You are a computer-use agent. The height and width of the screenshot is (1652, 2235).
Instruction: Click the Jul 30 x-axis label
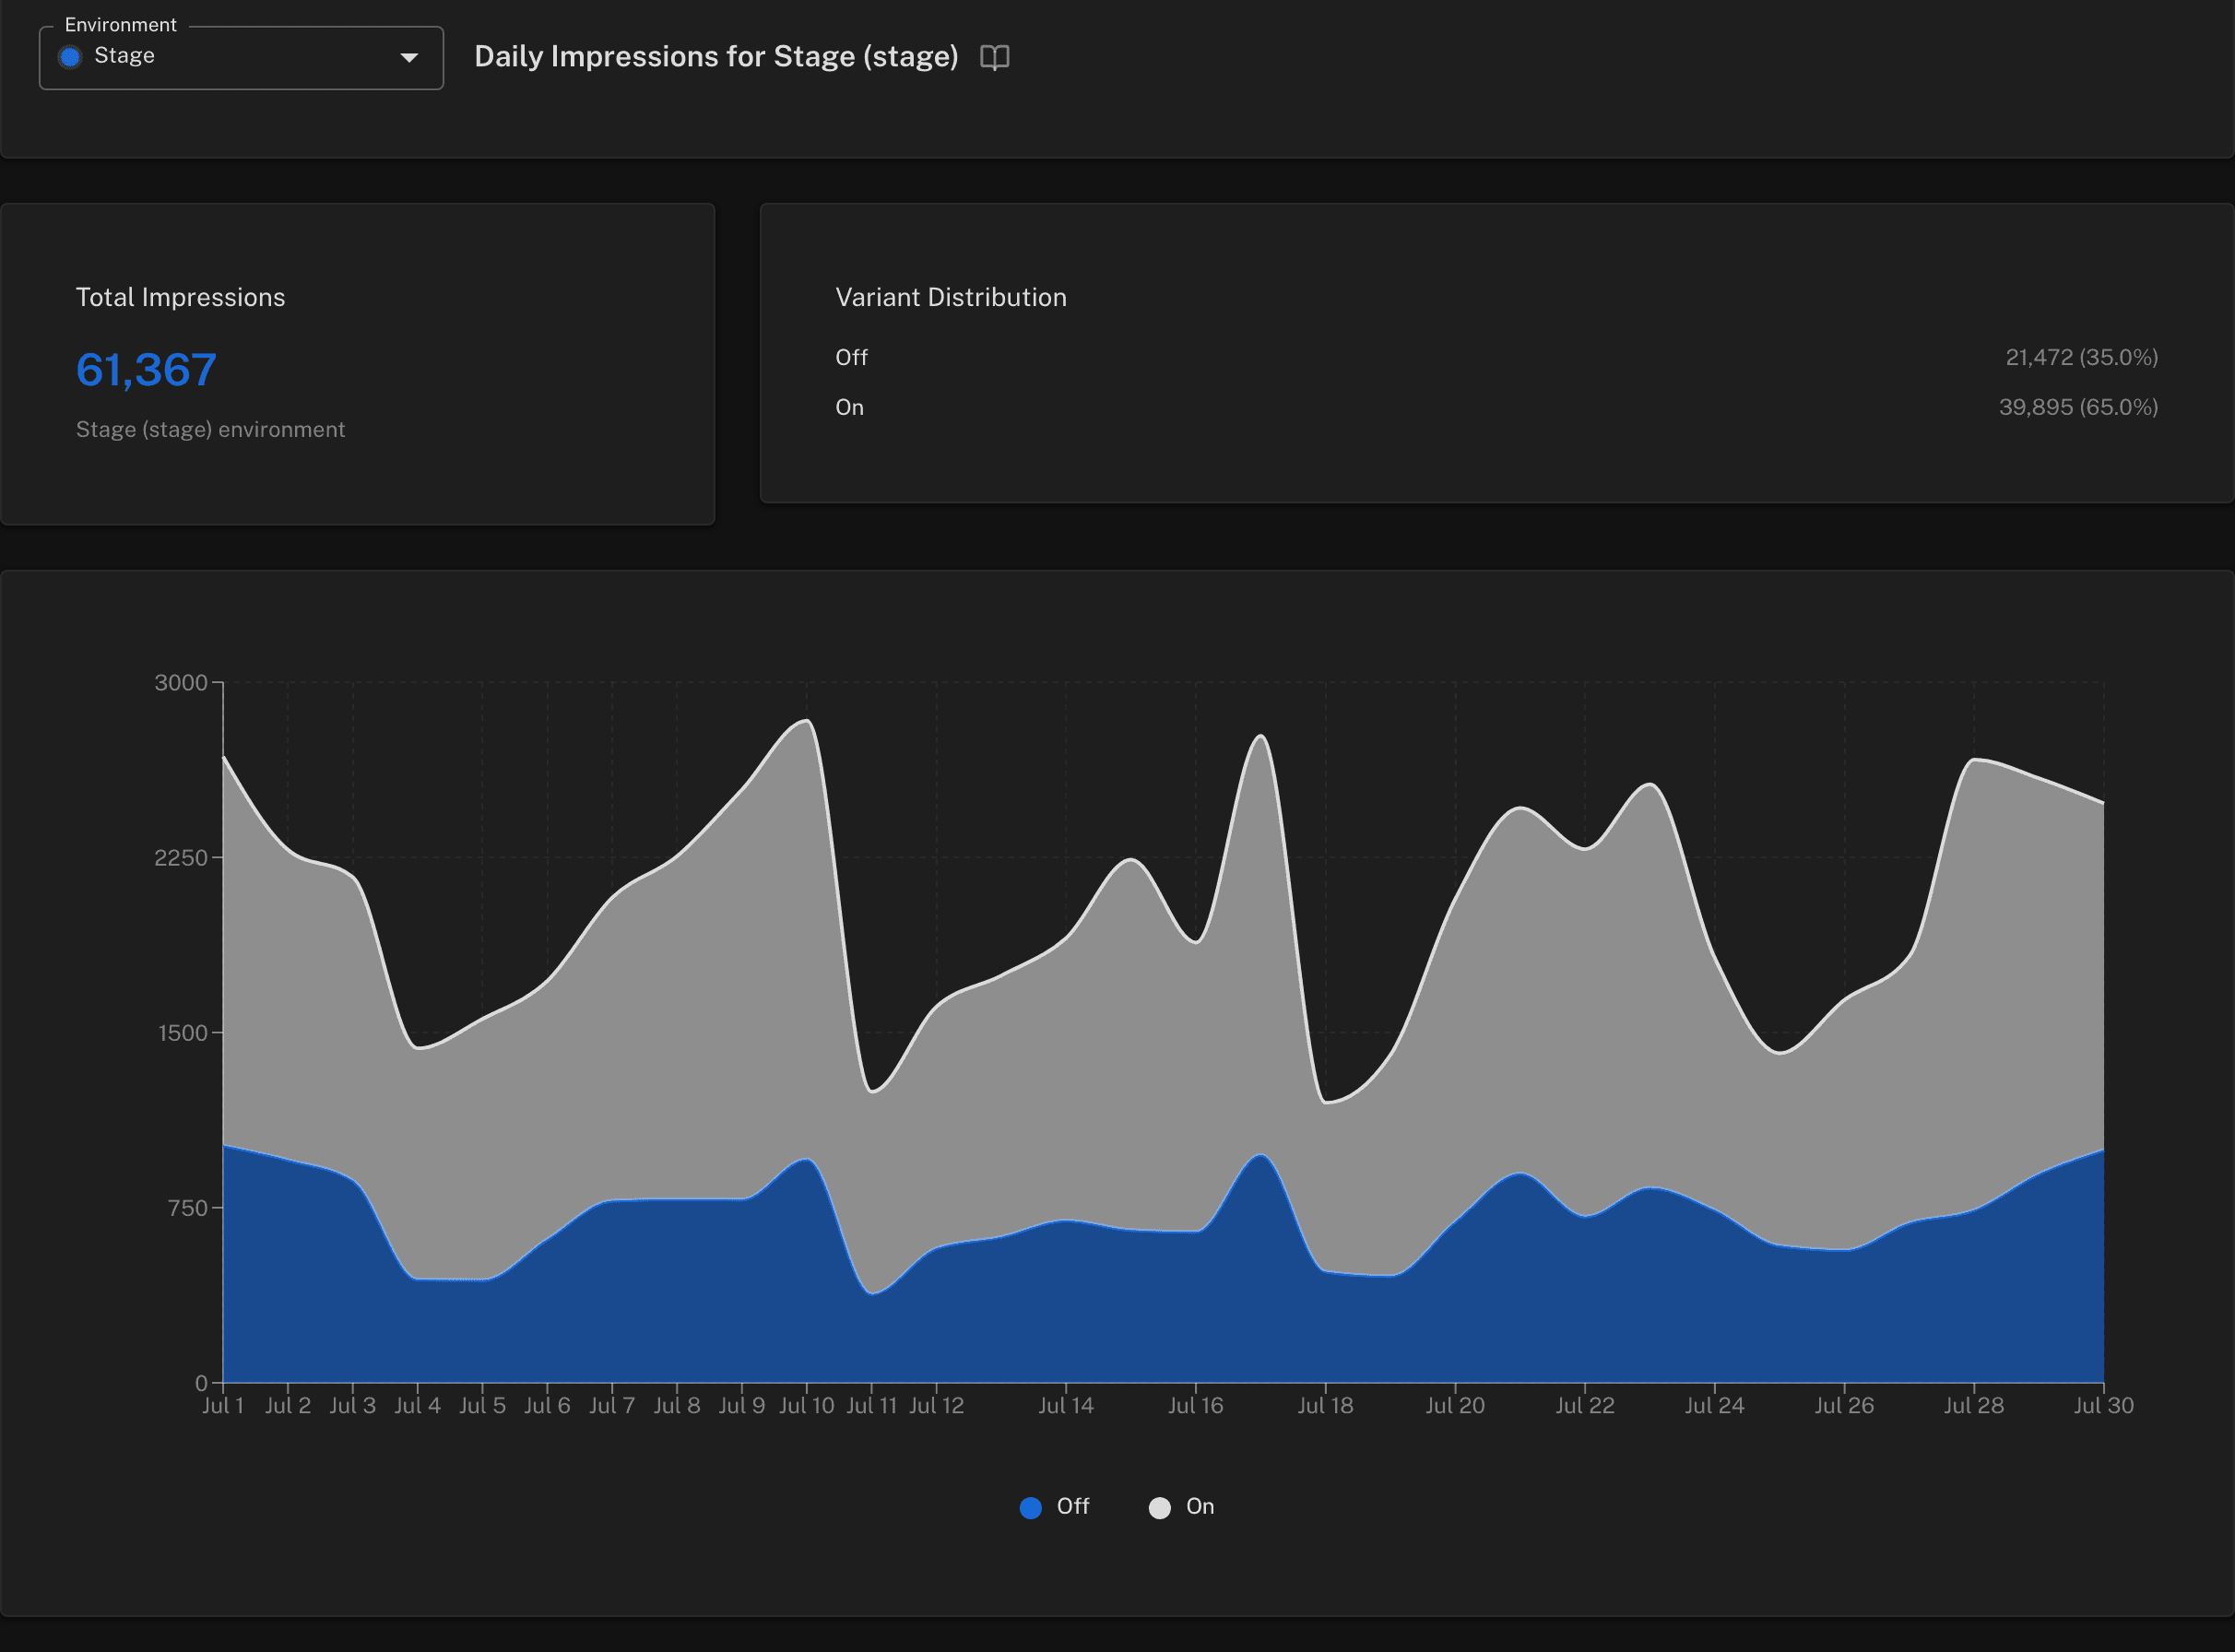coord(2104,1405)
